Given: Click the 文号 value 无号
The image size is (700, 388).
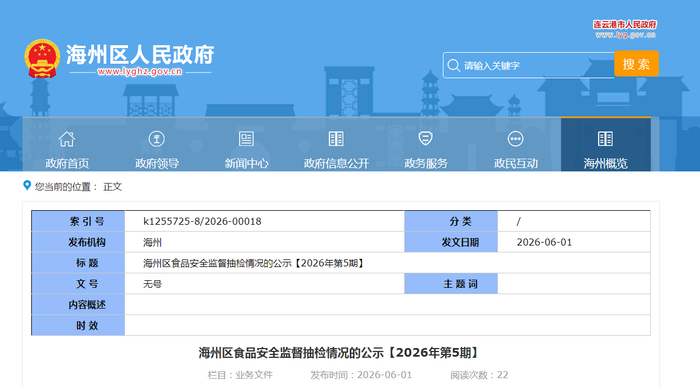Looking at the screenshot, I should [152, 284].
